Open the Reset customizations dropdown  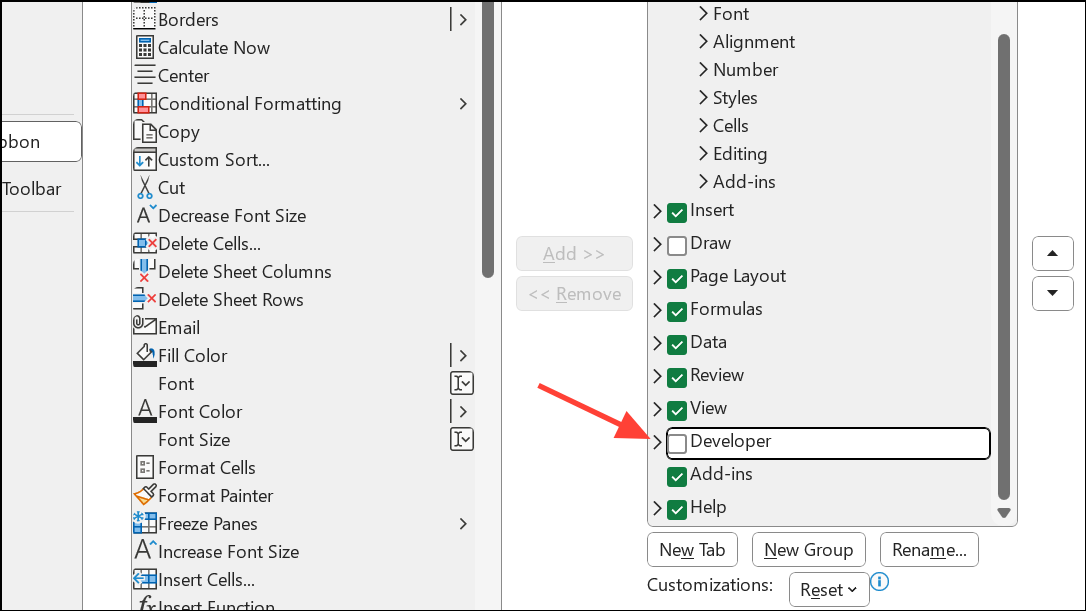(829, 590)
